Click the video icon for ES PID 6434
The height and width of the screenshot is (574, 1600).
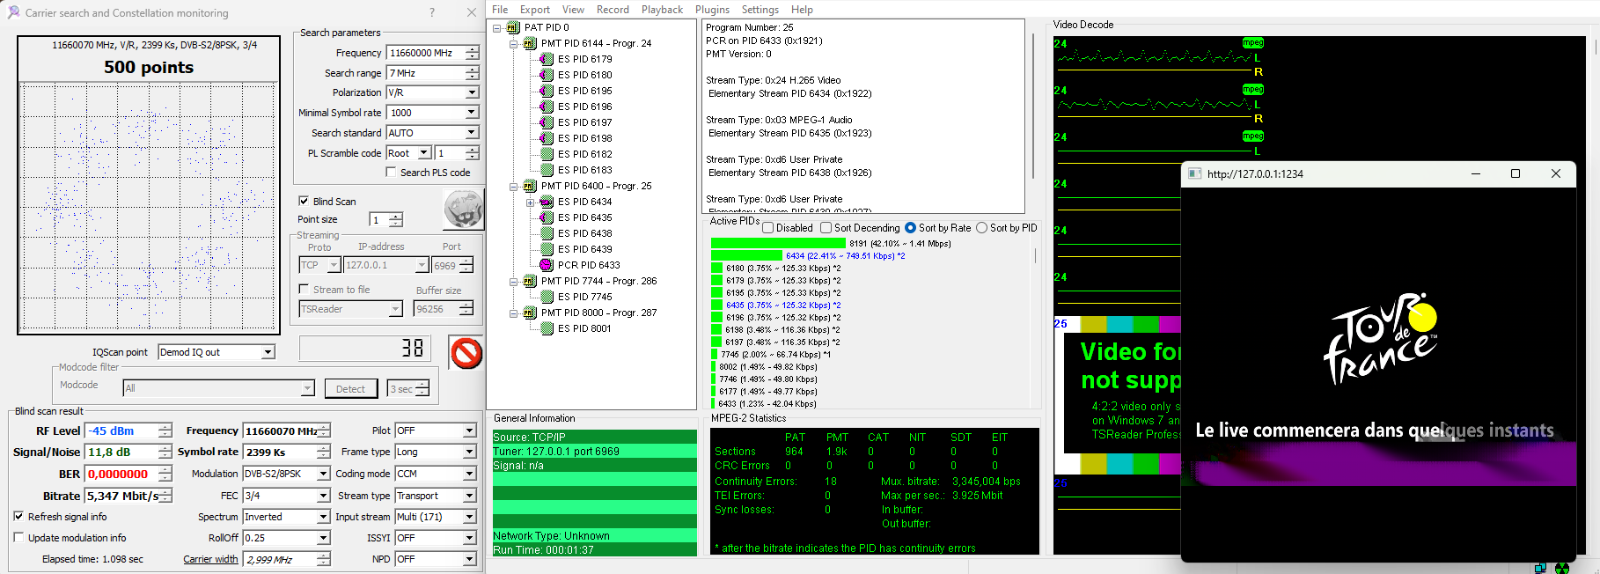546,202
